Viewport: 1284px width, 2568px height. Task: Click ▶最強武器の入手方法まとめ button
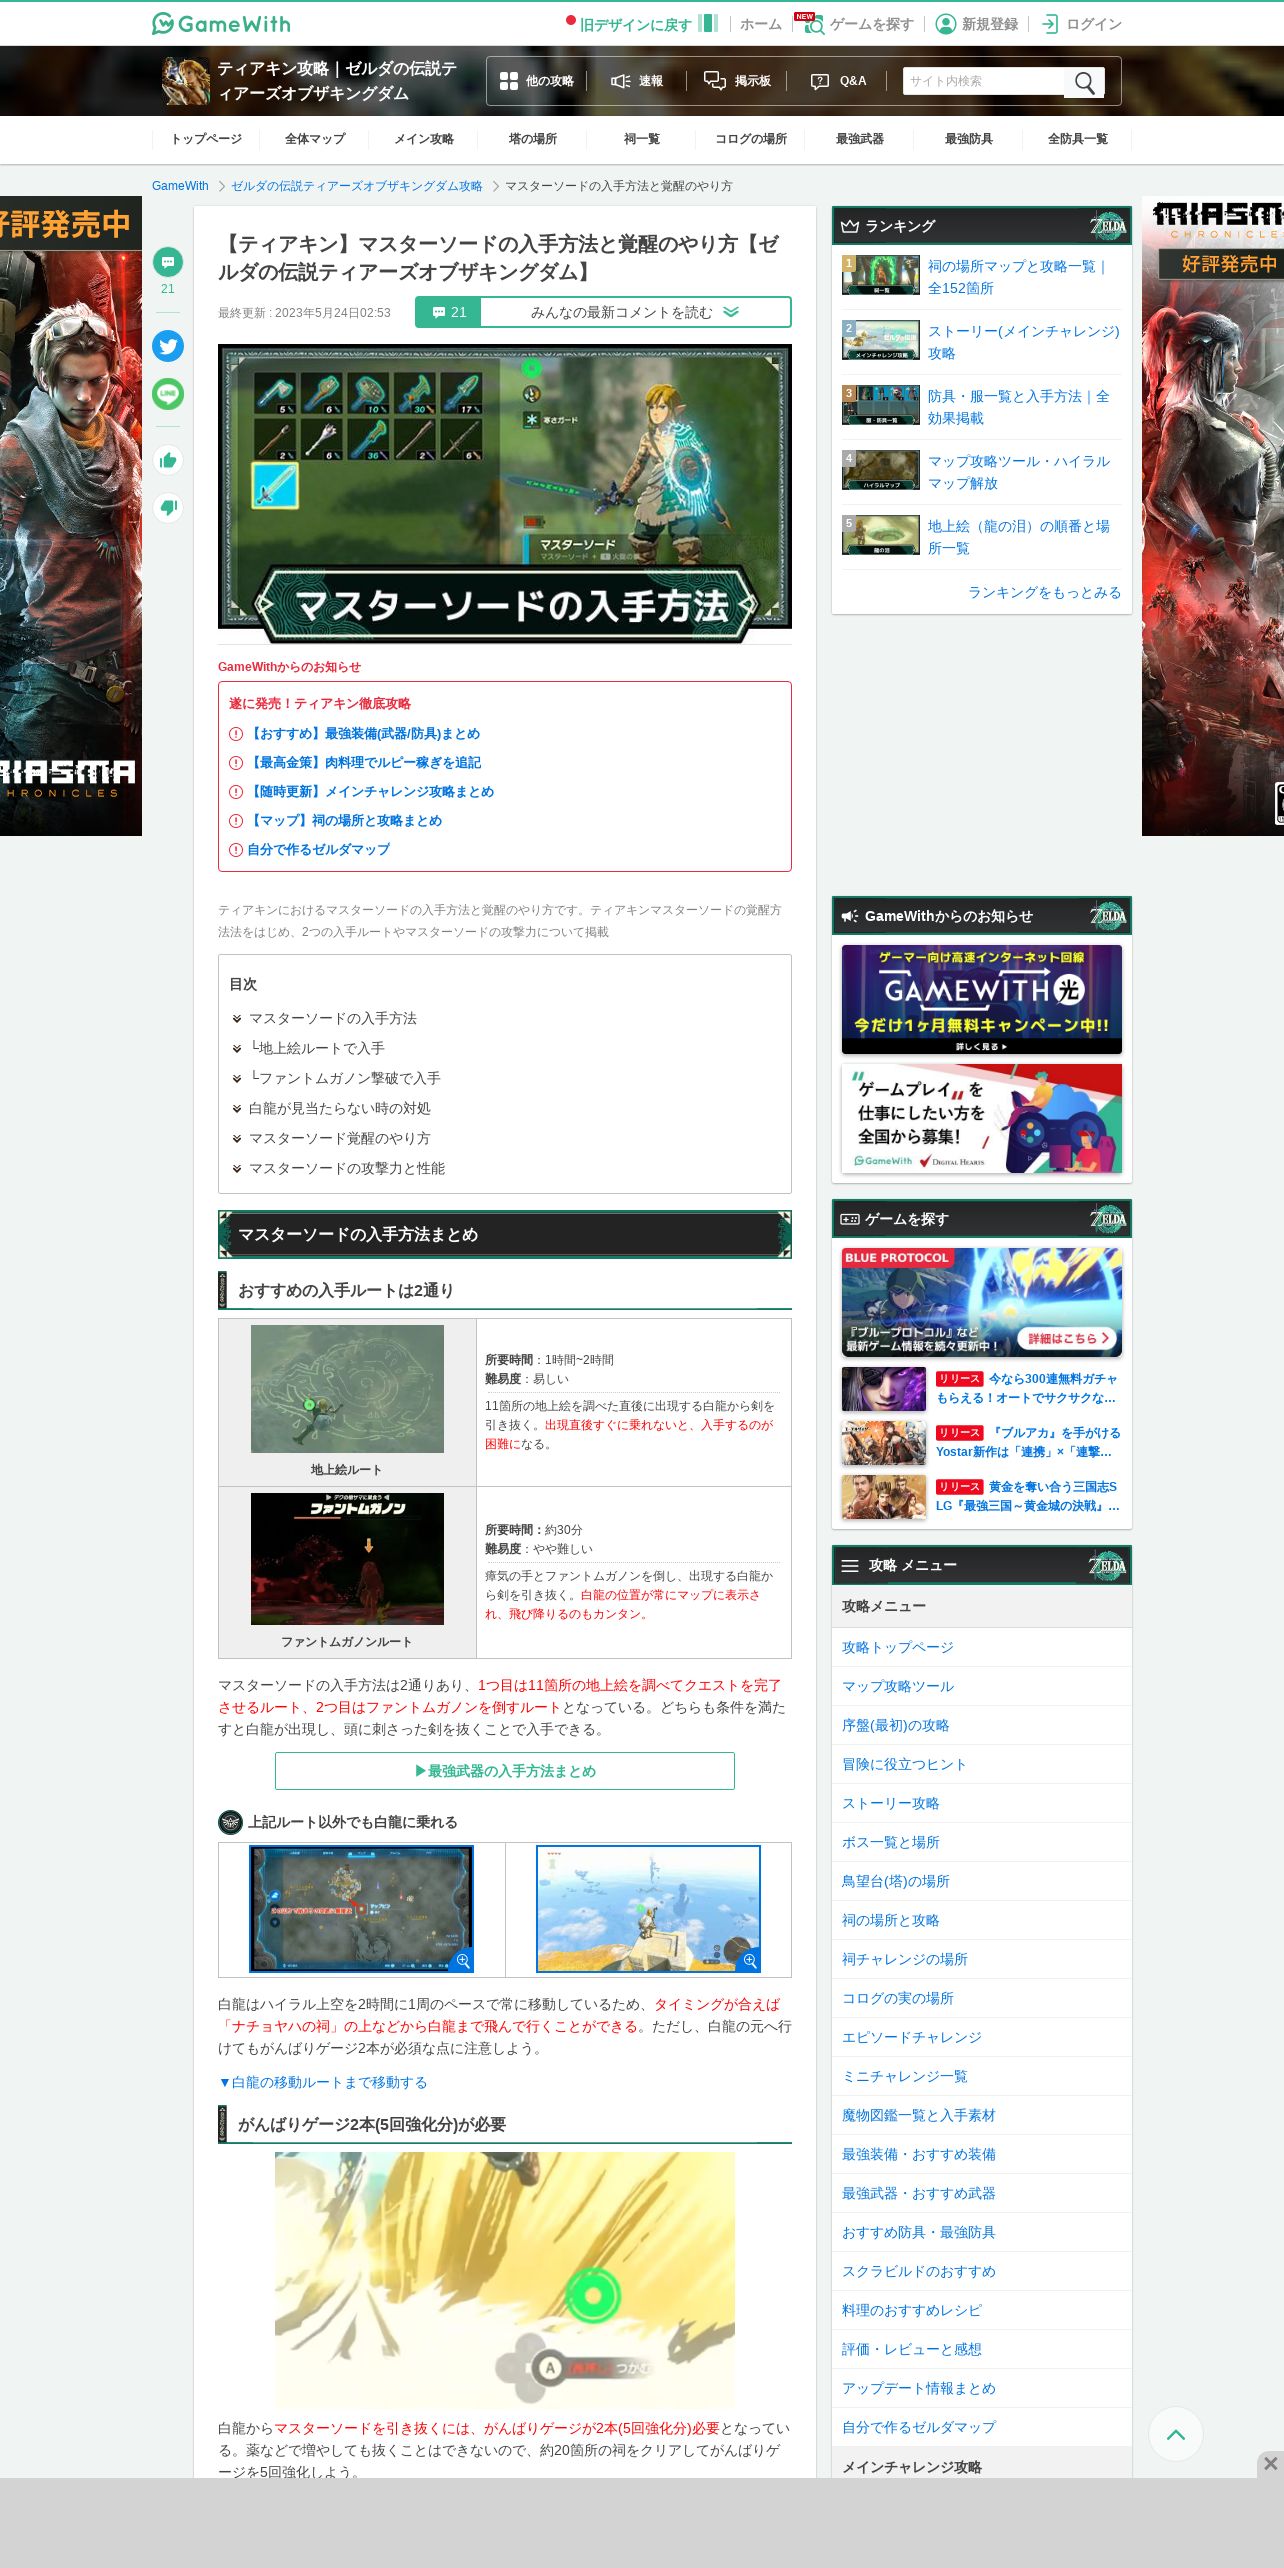(505, 1771)
